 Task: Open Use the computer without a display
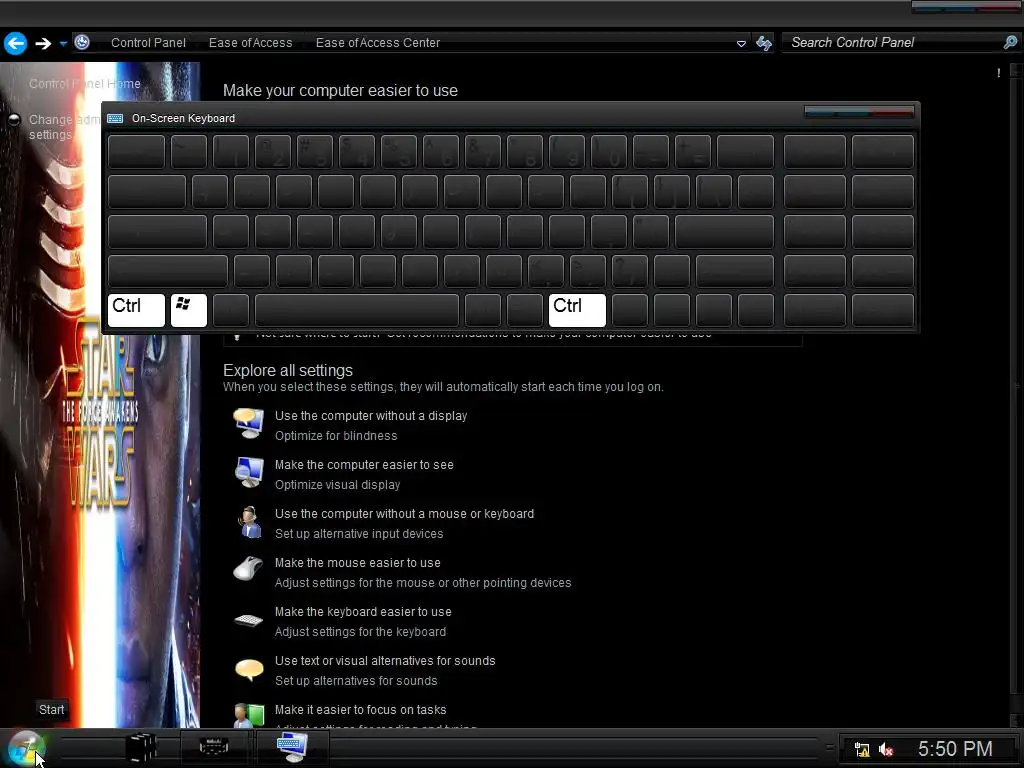point(370,416)
